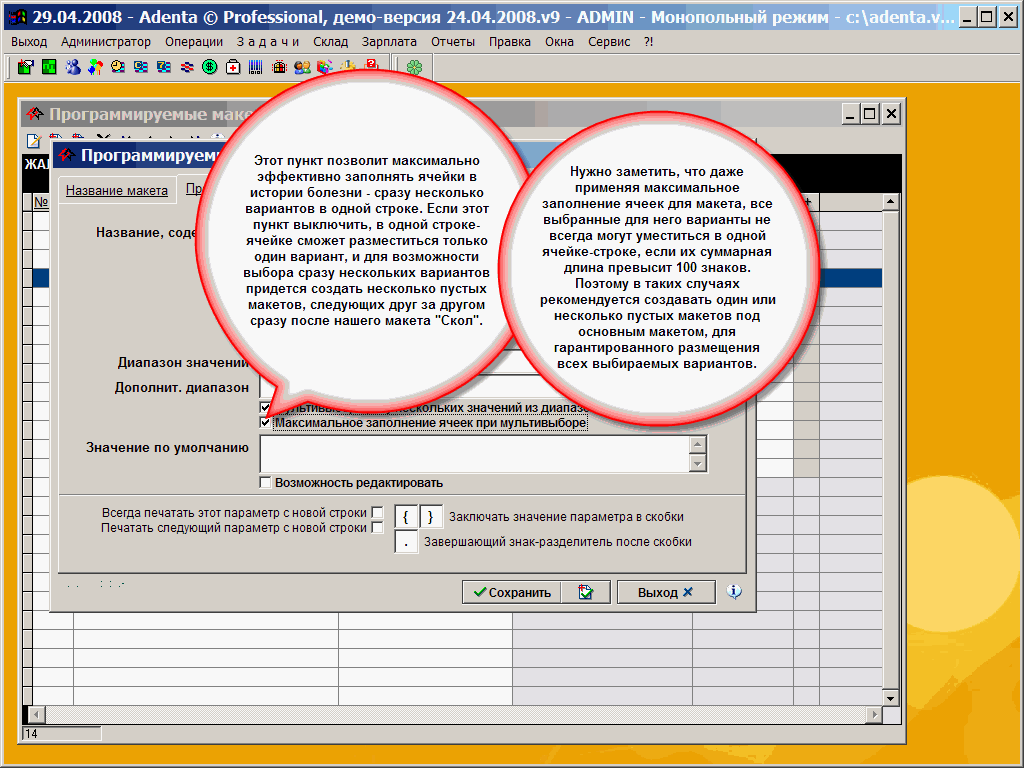Click the green clover icon in toolbar

tap(414, 67)
